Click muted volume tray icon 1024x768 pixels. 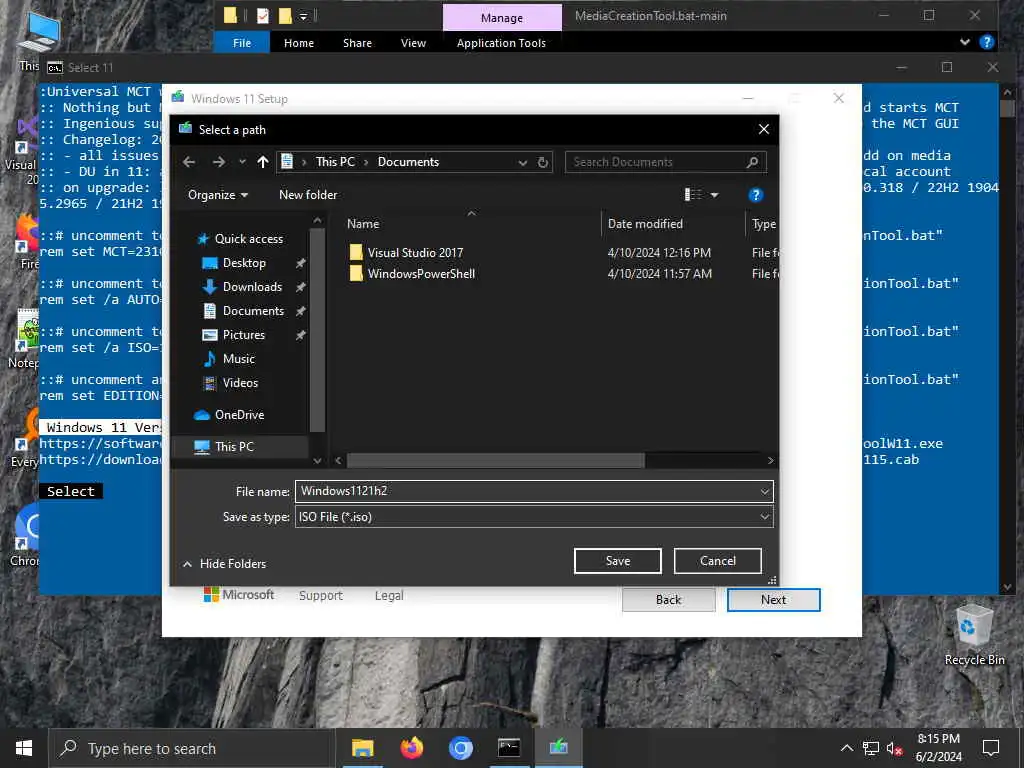click(x=894, y=748)
